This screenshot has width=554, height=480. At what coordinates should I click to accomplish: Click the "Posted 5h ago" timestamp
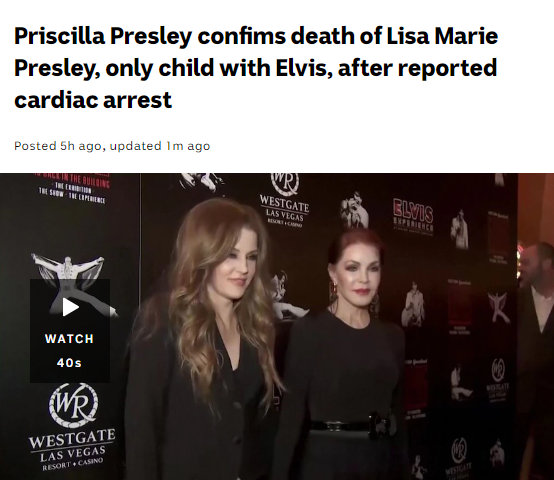click(x=58, y=146)
